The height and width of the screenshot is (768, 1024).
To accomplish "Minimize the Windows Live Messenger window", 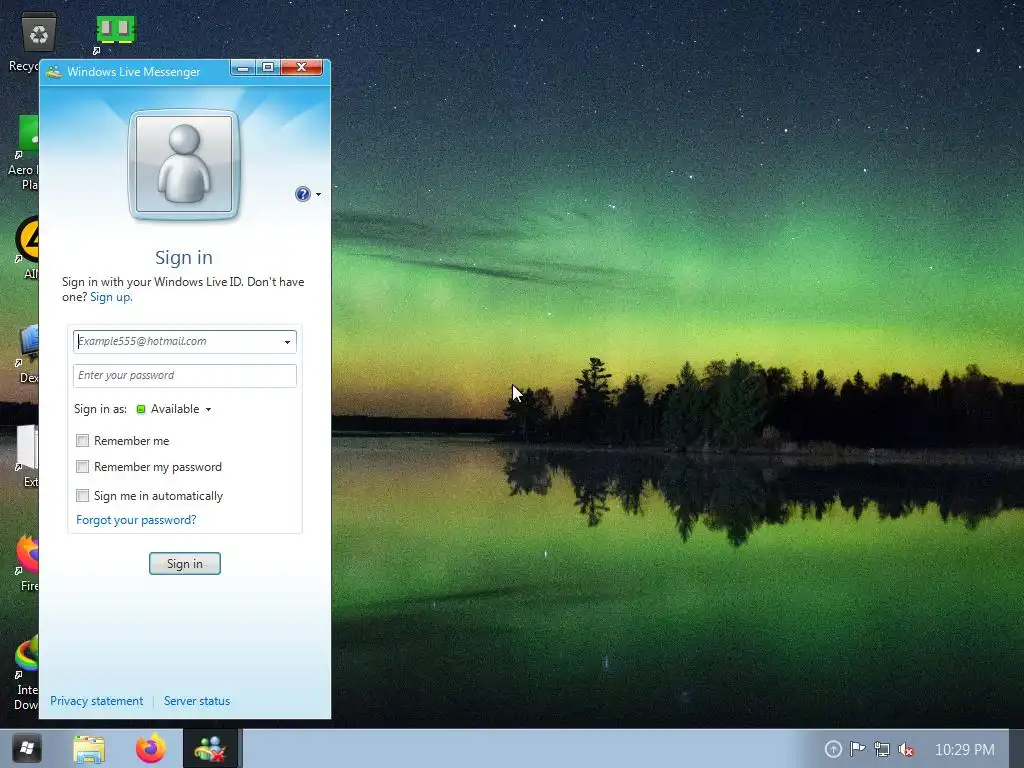I will pyautogui.click(x=243, y=67).
